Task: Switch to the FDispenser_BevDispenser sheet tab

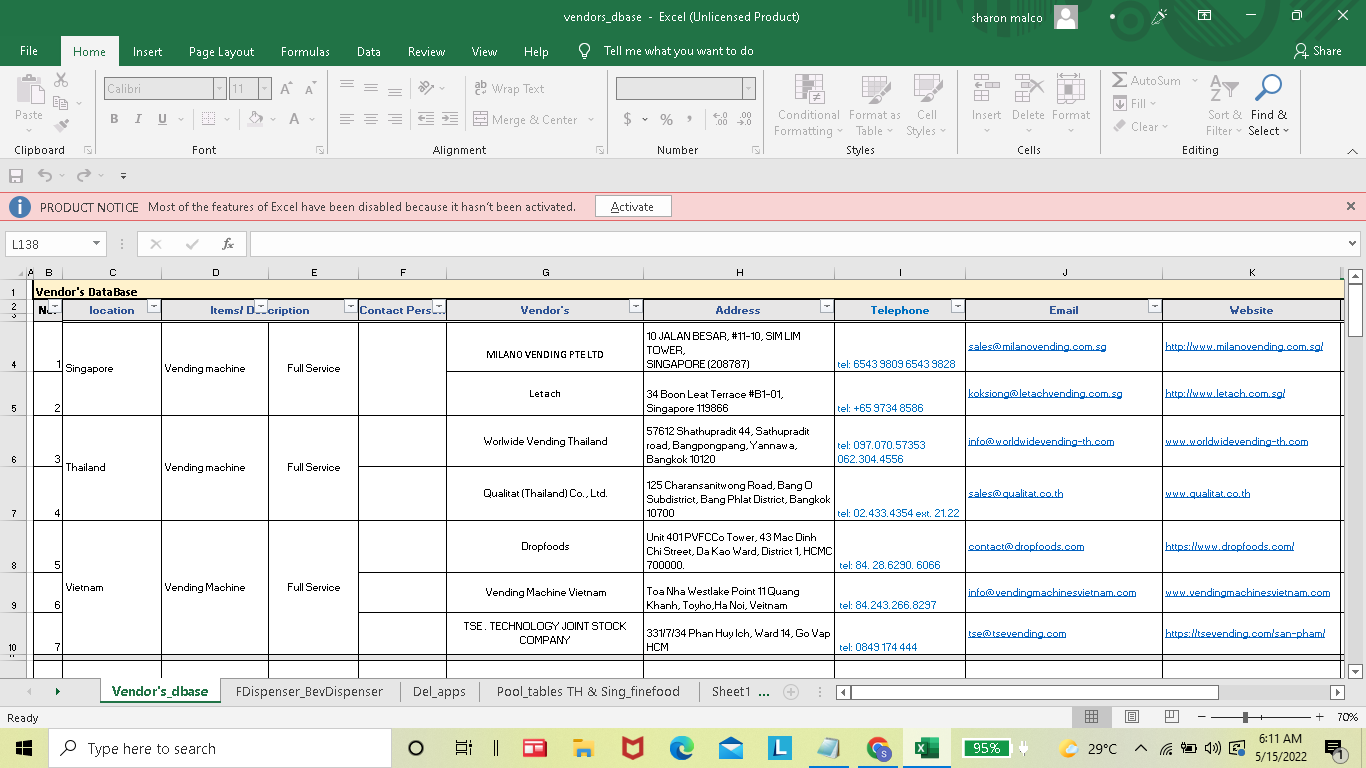Action: pyautogui.click(x=309, y=691)
